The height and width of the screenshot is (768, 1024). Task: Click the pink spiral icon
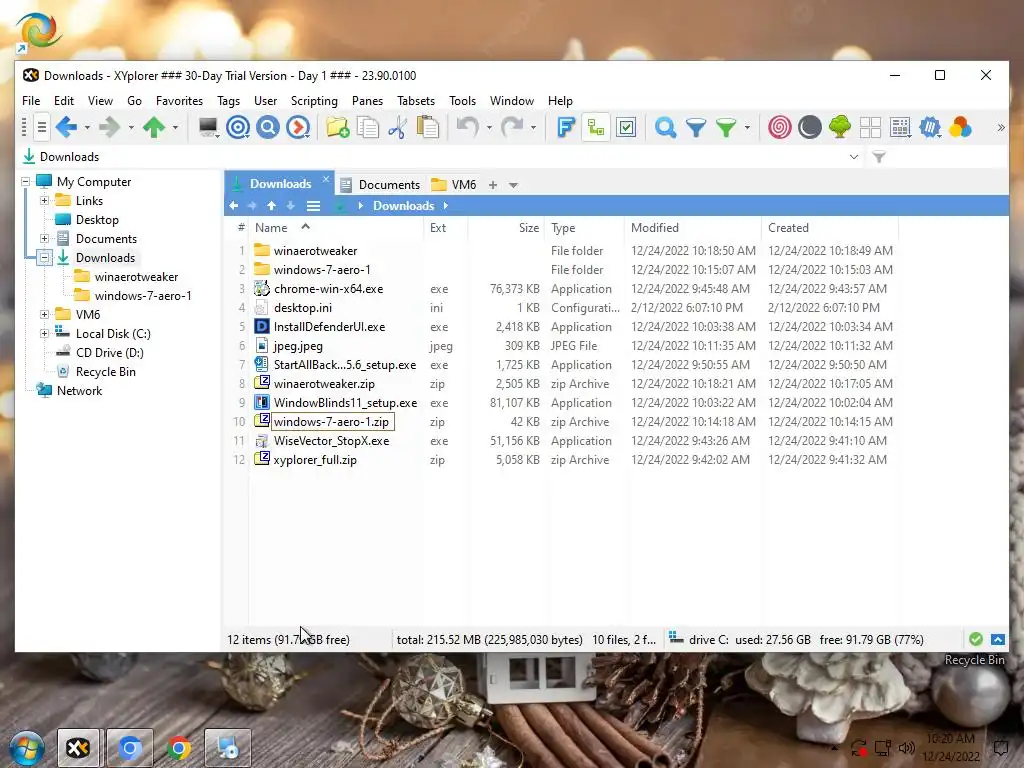pyautogui.click(x=780, y=127)
